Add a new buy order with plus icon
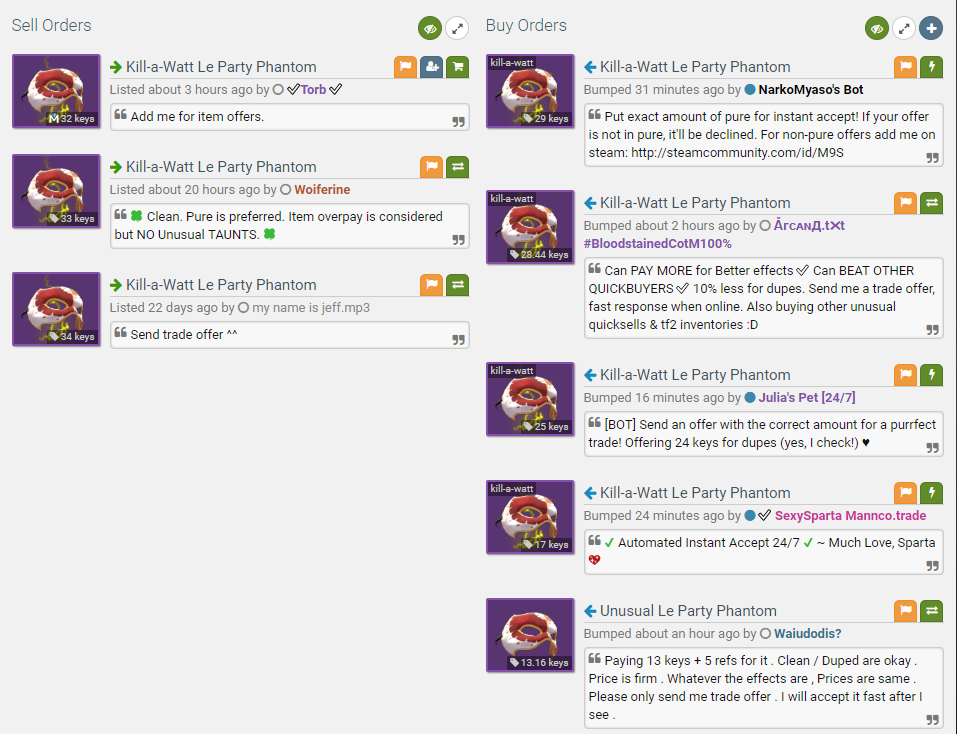Screen dimensions: 957x734 pyautogui.click(x=931, y=28)
